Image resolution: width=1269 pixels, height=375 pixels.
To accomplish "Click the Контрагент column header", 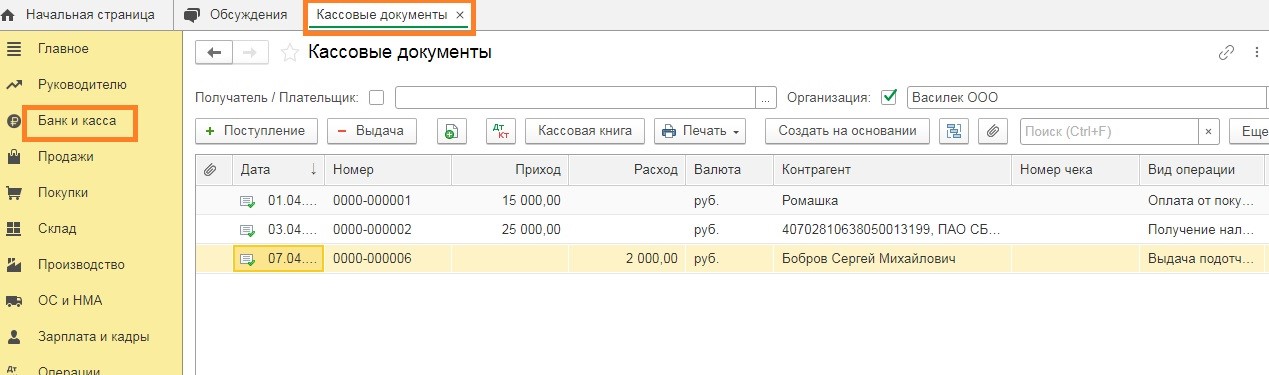I will [x=892, y=170].
